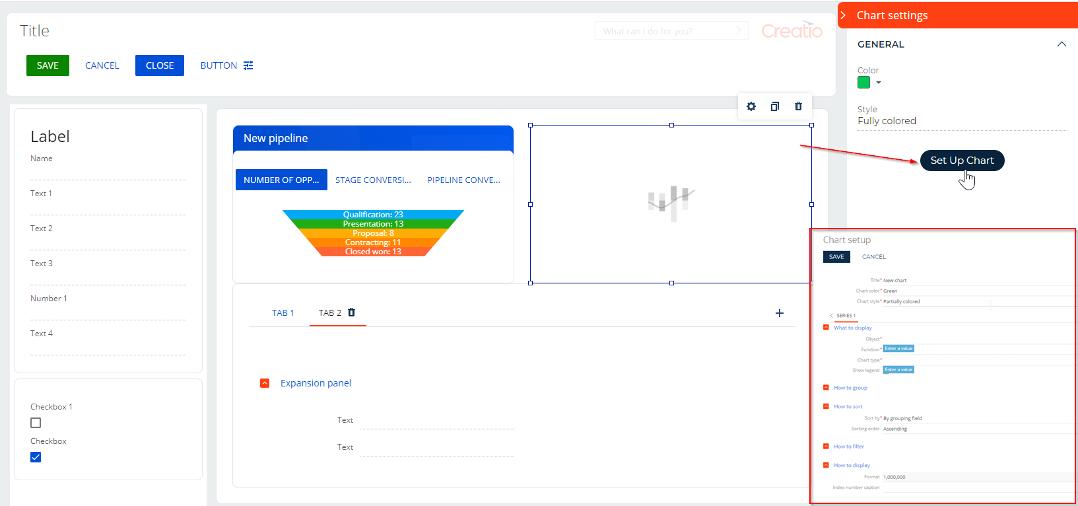
Task: Click the Creatio logo
Action: (791, 31)
